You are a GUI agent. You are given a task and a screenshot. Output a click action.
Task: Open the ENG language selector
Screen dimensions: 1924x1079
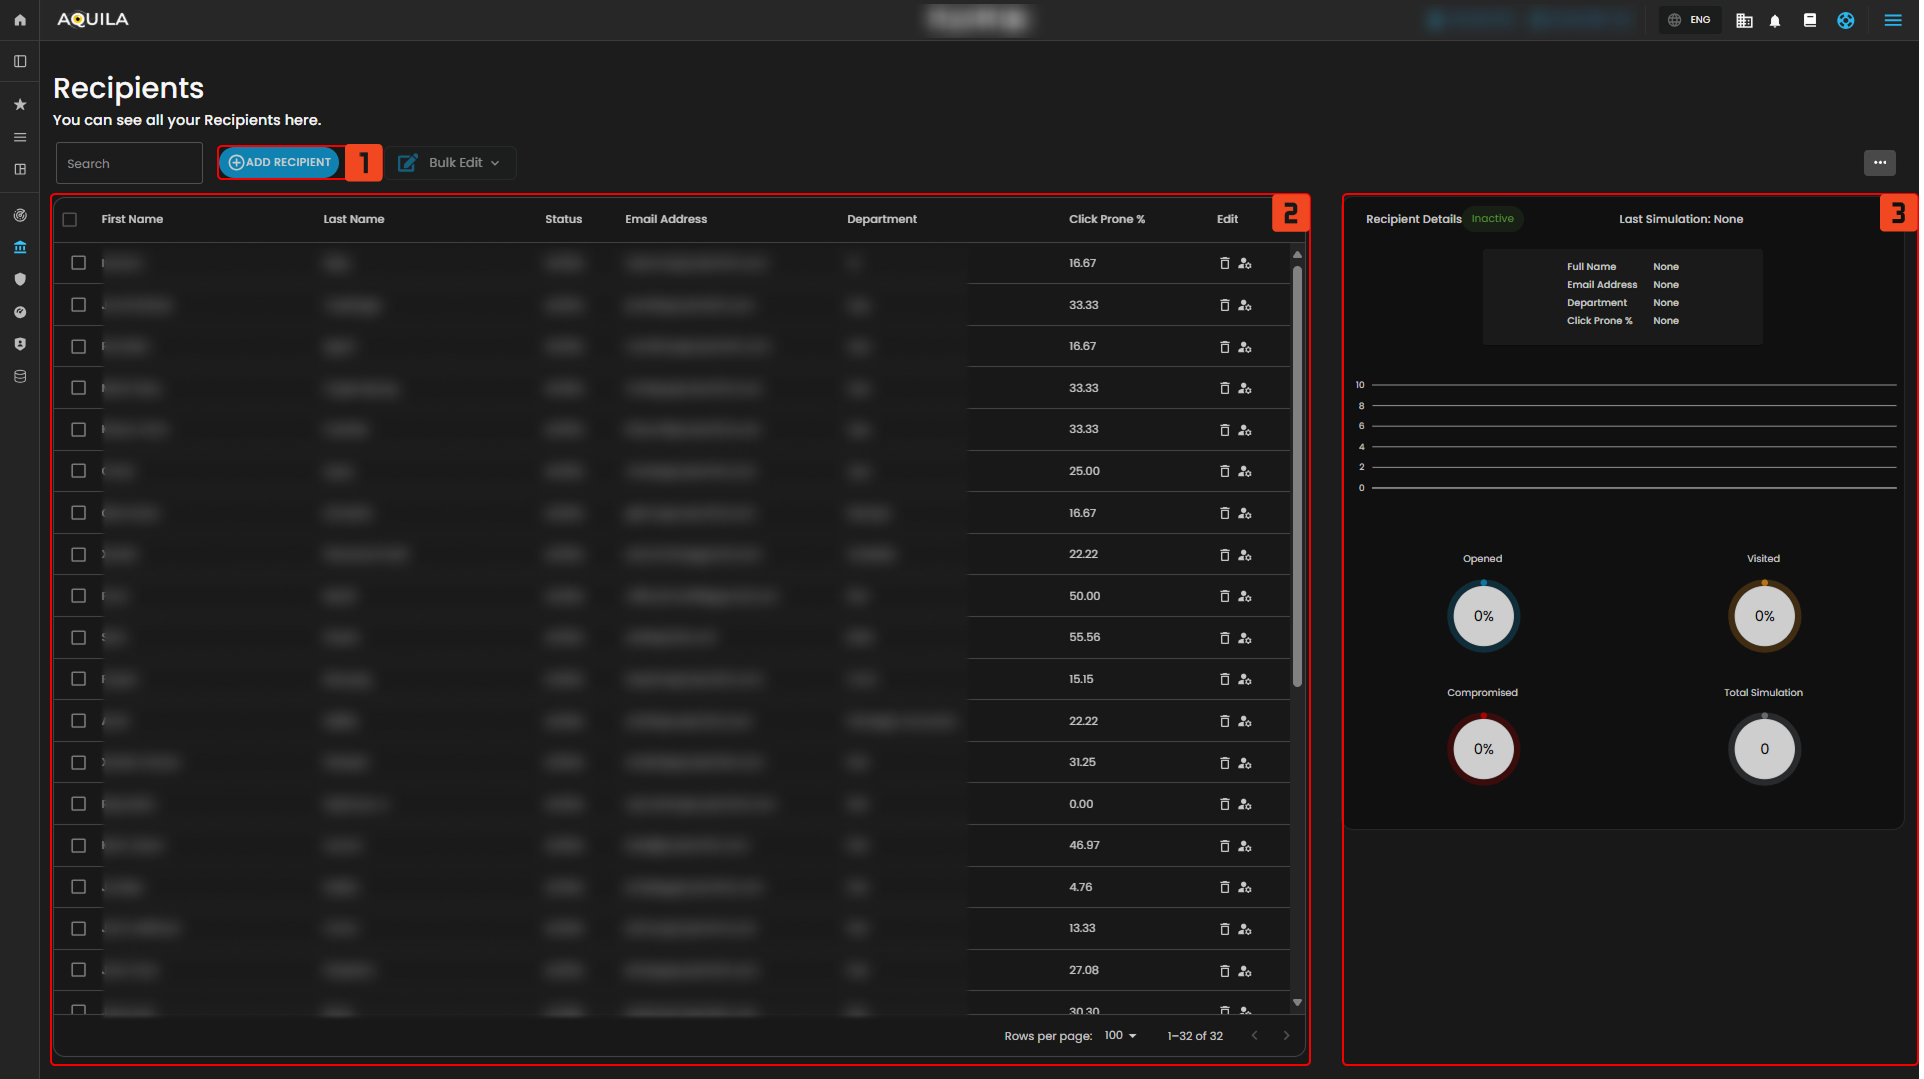click(1690, 20)
